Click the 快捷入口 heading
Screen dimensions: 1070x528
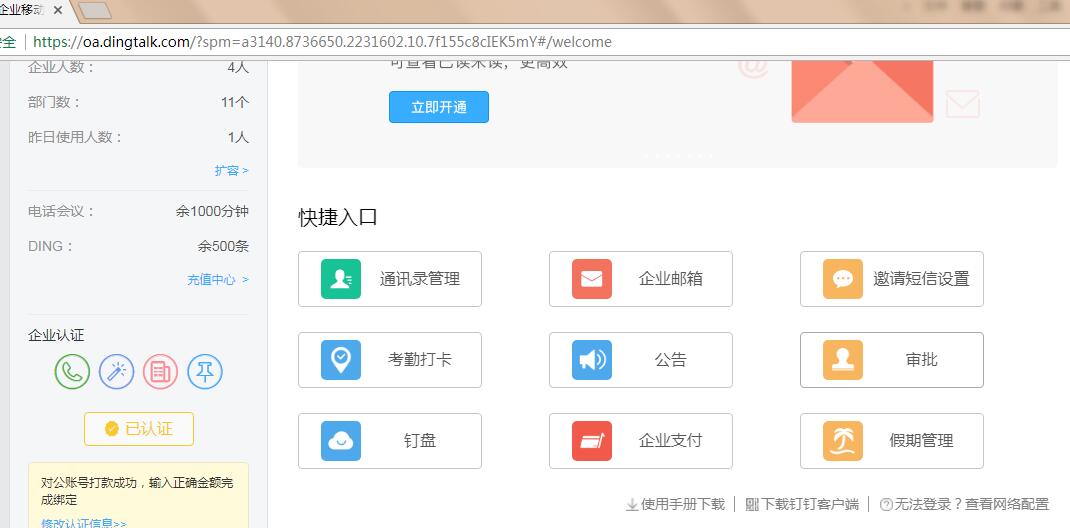(x=338, y=218)
